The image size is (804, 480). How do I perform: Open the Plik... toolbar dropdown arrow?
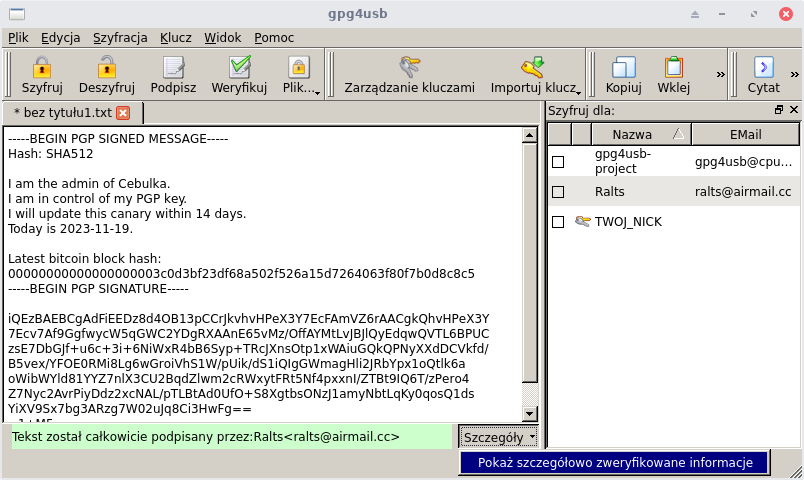click(317, 93)
